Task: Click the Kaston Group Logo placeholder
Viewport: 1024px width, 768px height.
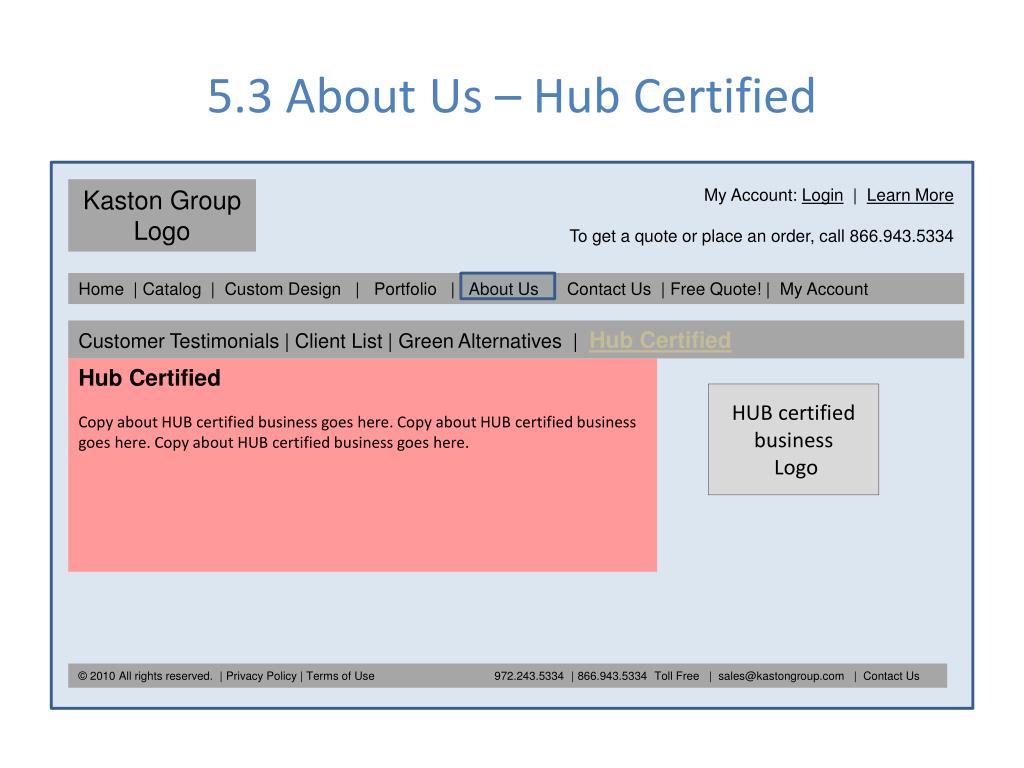Action: pos(162,216)
